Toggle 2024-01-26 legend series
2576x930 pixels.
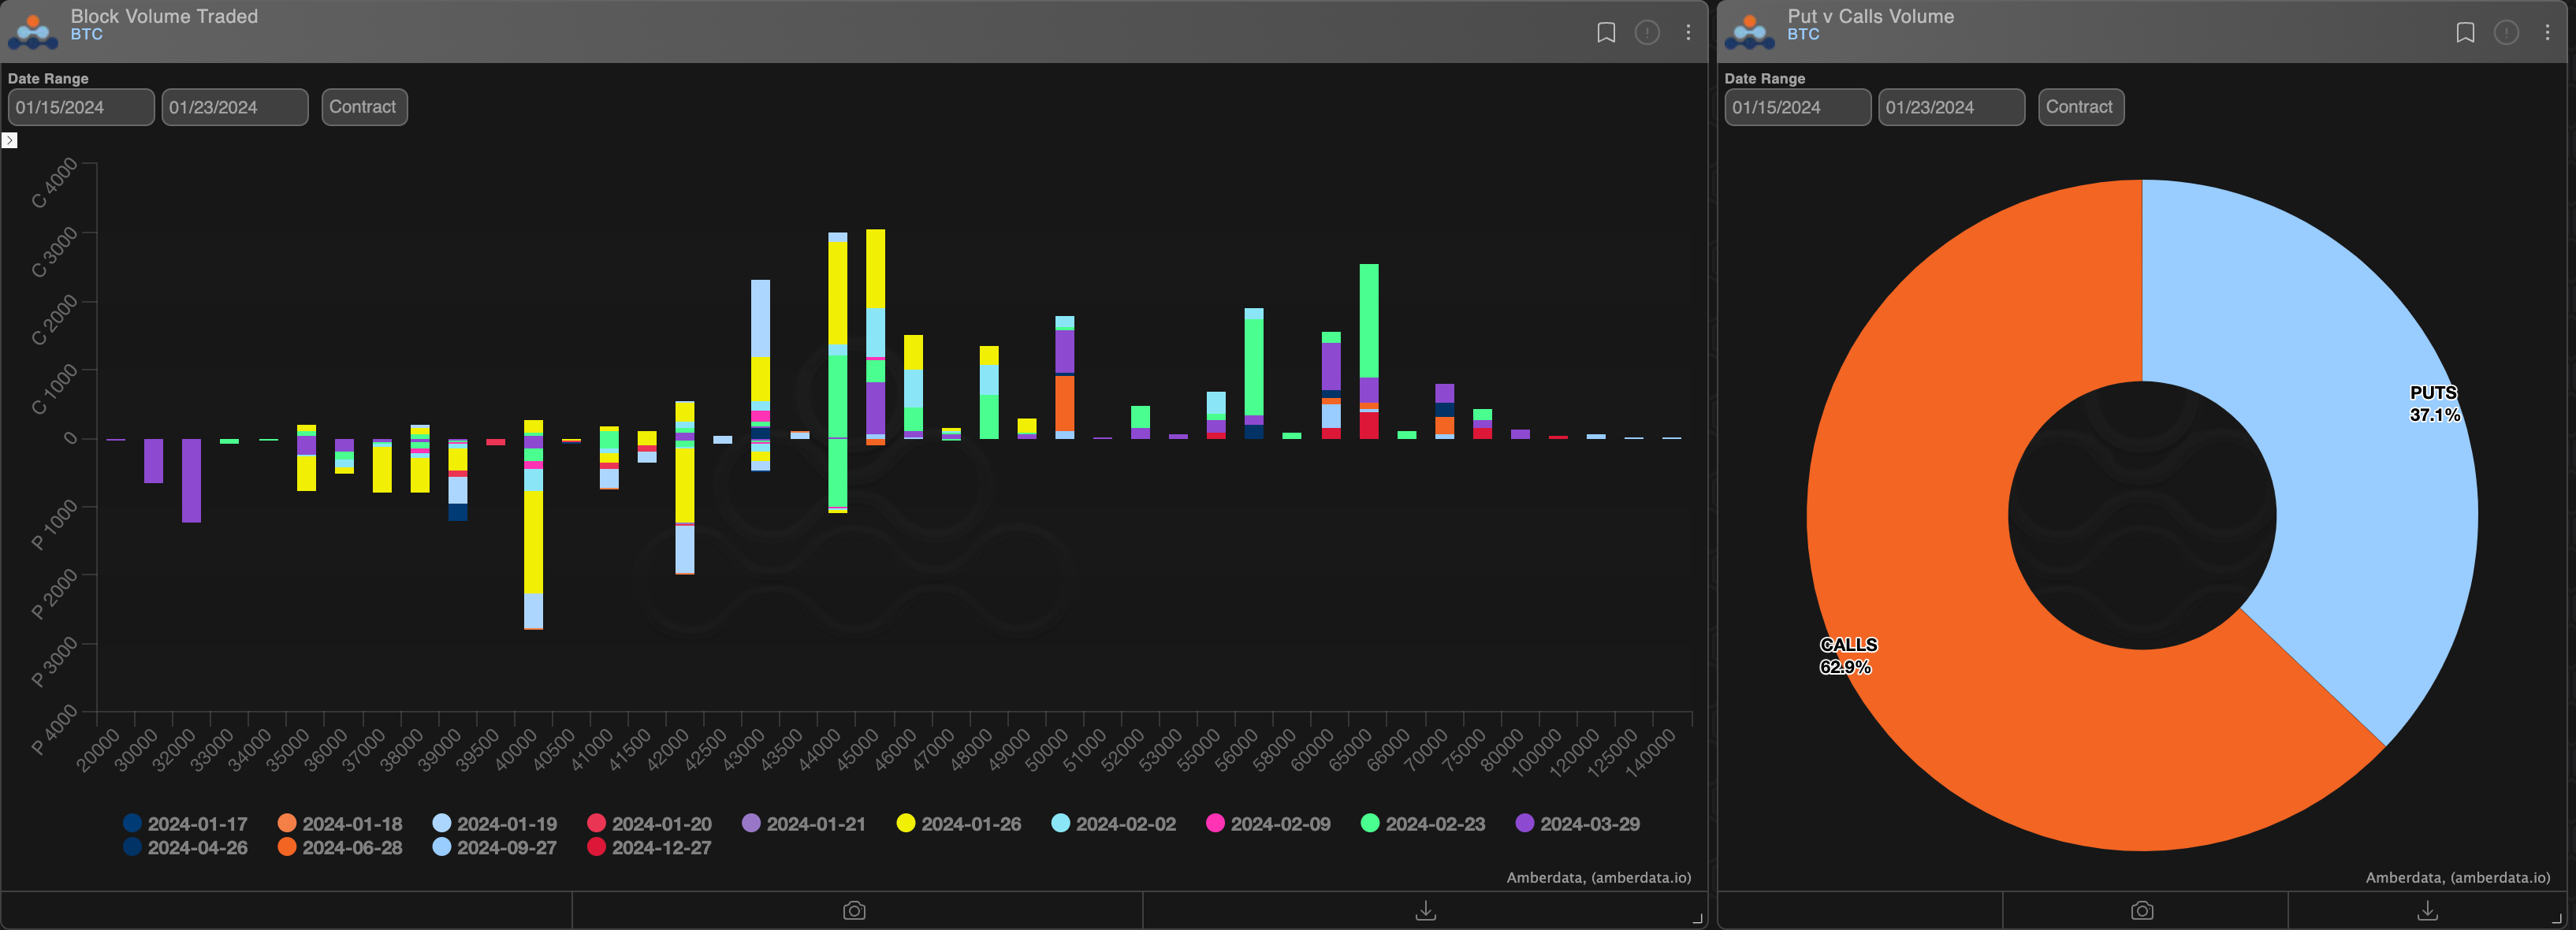pos(959,824)
